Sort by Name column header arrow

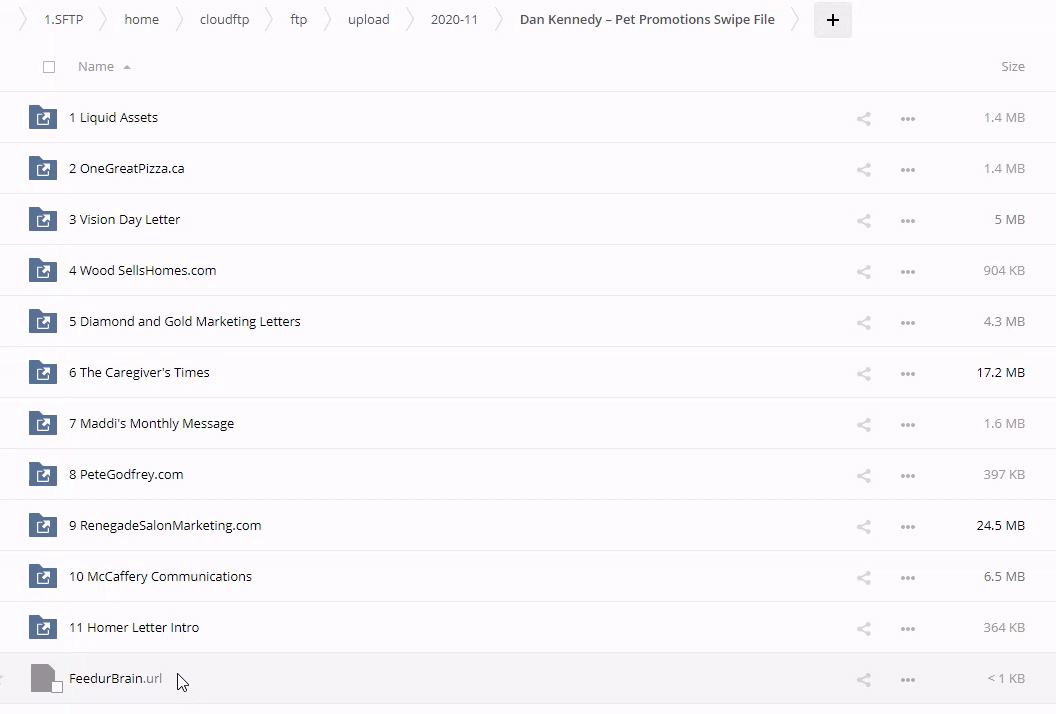tap(127, 67)
